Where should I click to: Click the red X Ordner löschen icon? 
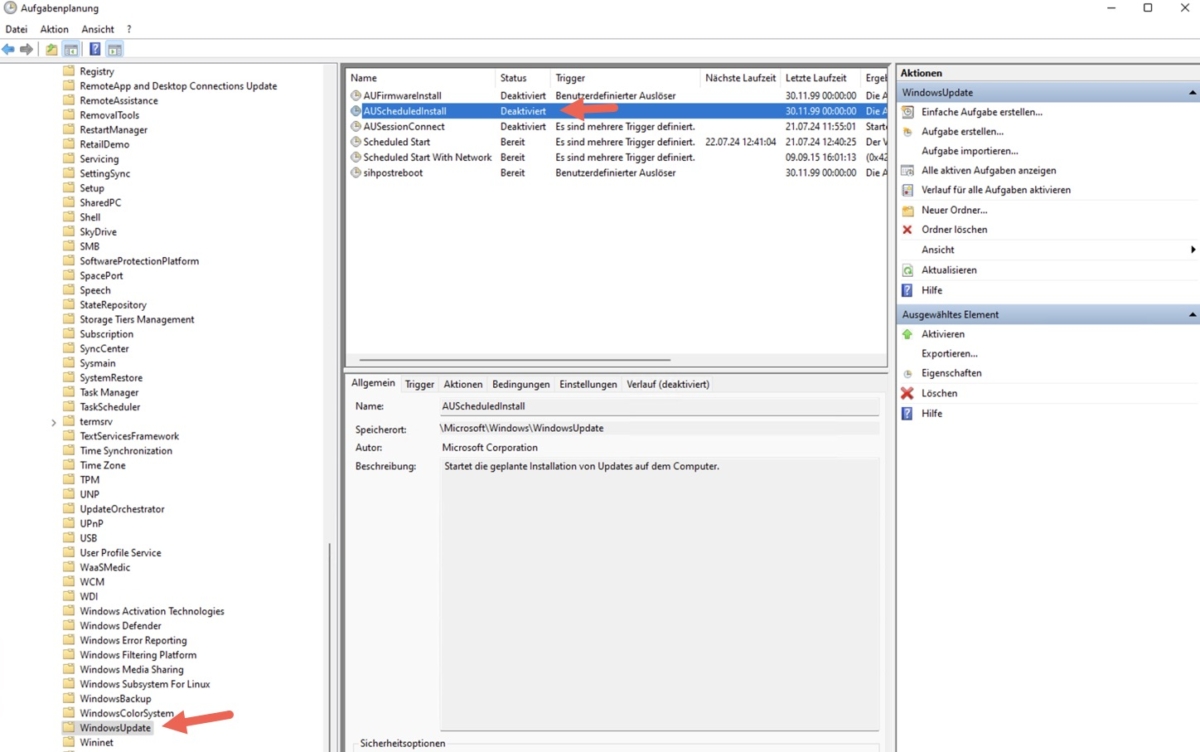(x=908, y=229)
